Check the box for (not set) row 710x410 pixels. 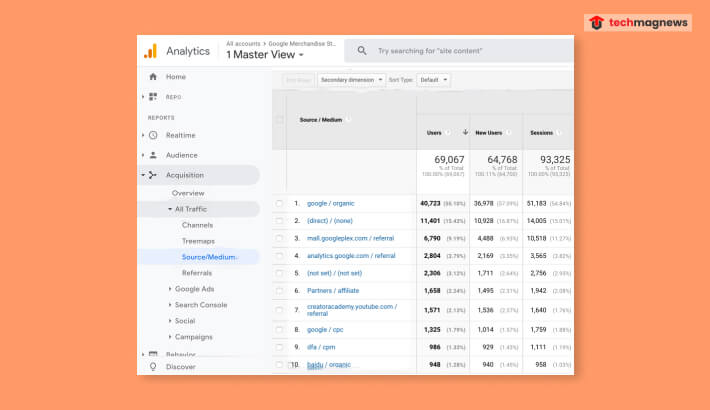279,273
